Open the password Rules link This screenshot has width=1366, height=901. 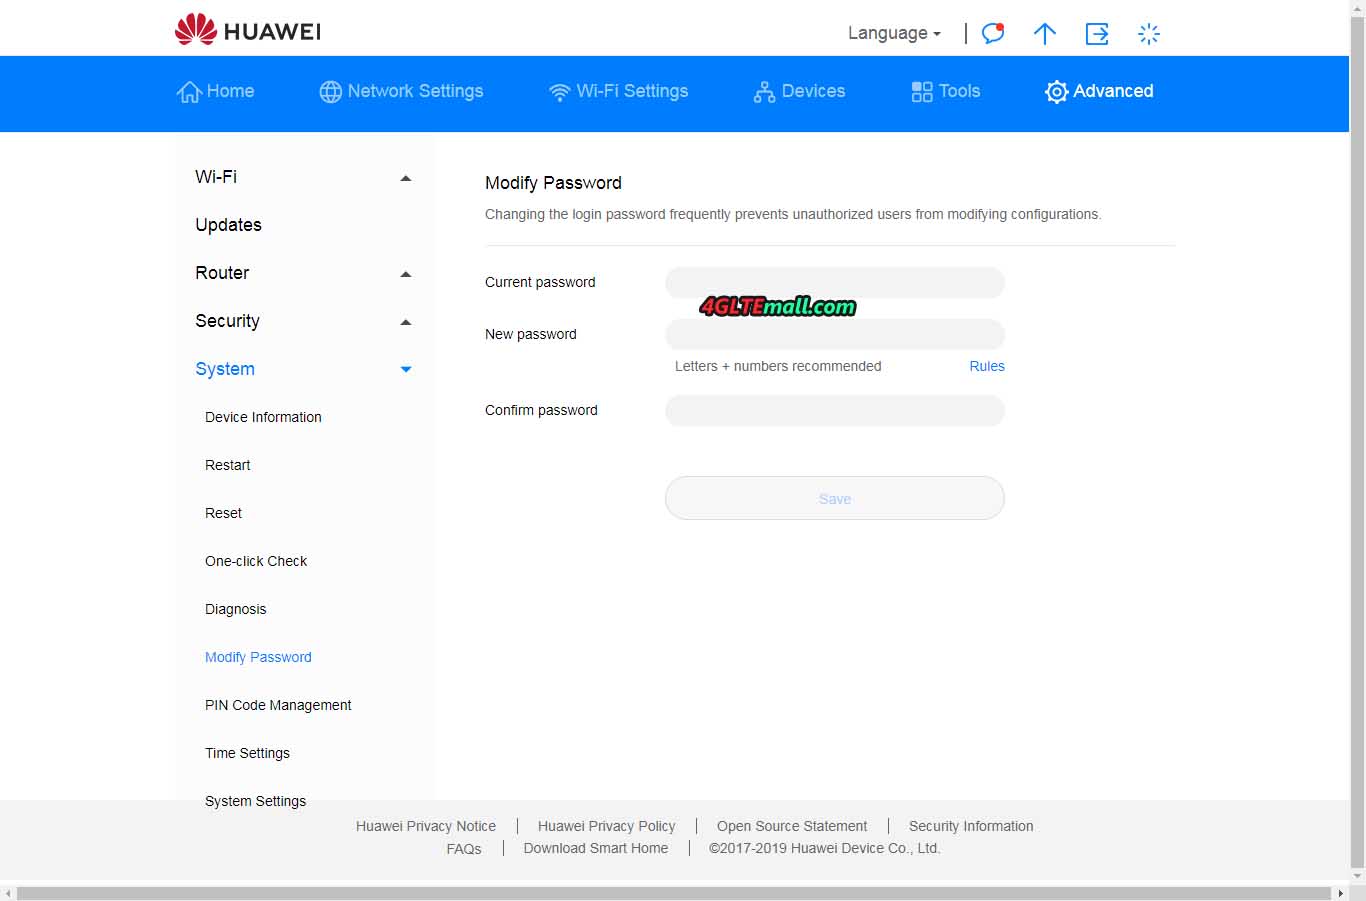click(986, 366)
